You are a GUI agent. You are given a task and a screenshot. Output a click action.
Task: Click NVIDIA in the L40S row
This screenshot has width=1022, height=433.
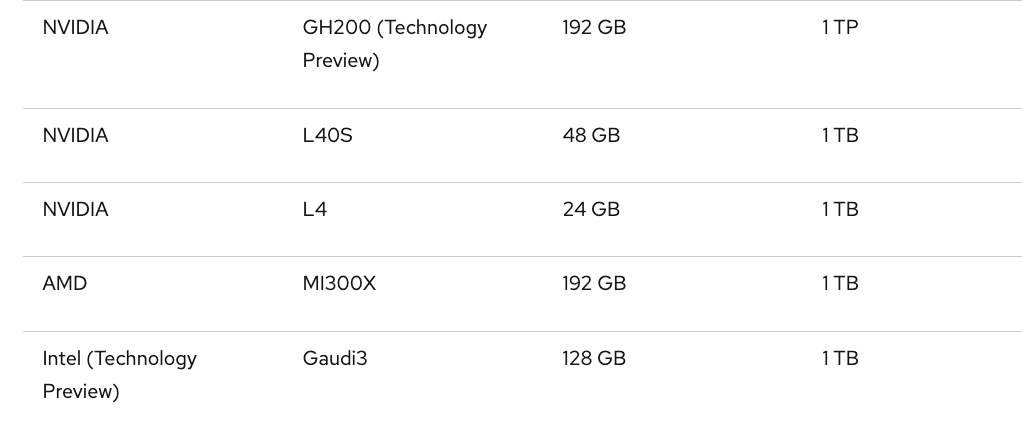(75, 136)
